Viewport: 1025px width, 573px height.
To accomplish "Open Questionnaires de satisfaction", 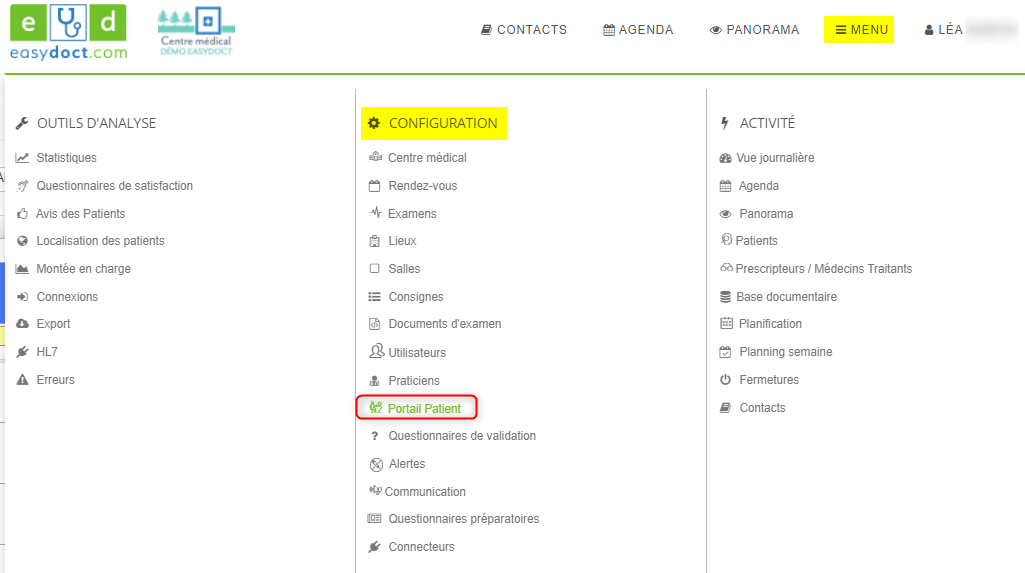I will coord(114,186).
